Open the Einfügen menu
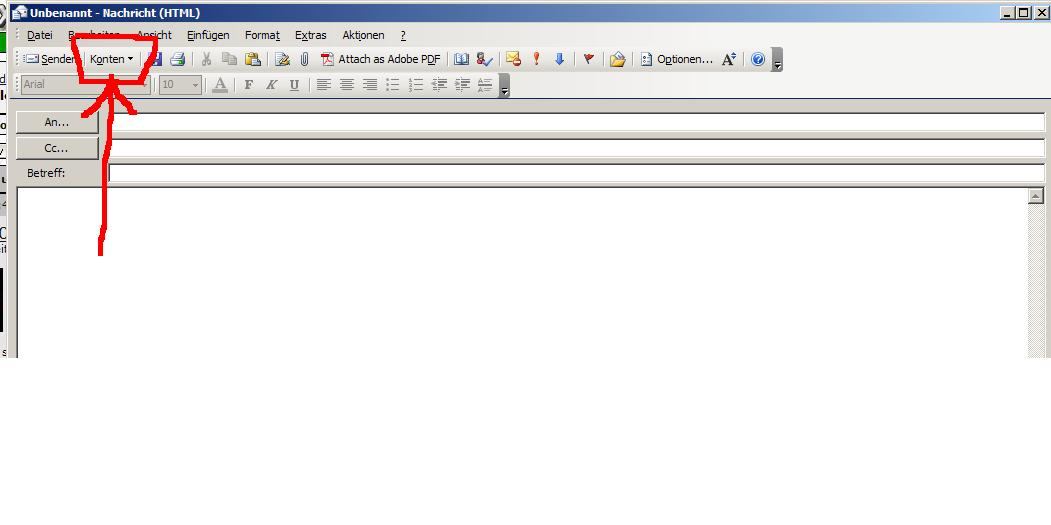 tap(208, 35)
